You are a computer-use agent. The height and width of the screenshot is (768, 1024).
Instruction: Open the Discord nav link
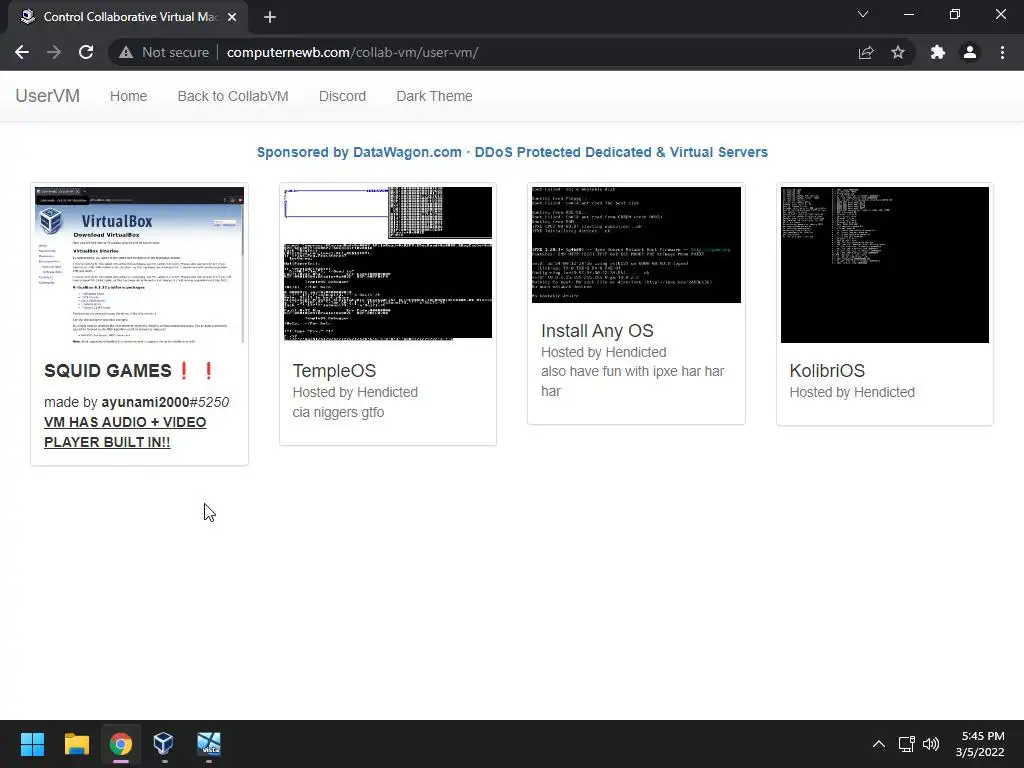click(342, 96)
